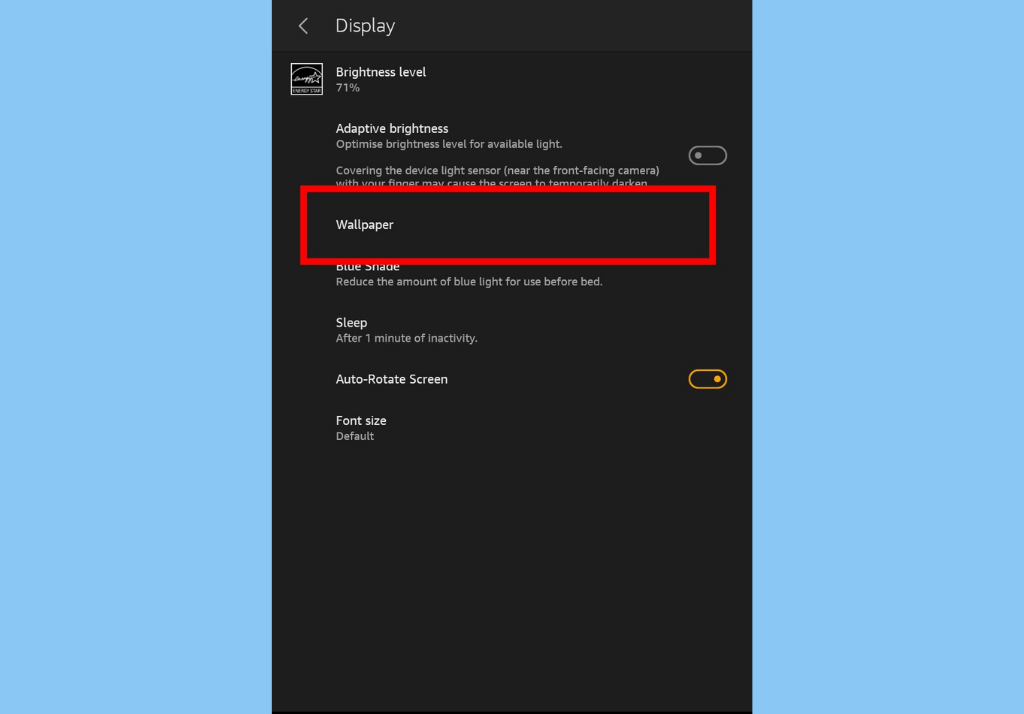Open the Blue Shade option

[x=512, y=274]
